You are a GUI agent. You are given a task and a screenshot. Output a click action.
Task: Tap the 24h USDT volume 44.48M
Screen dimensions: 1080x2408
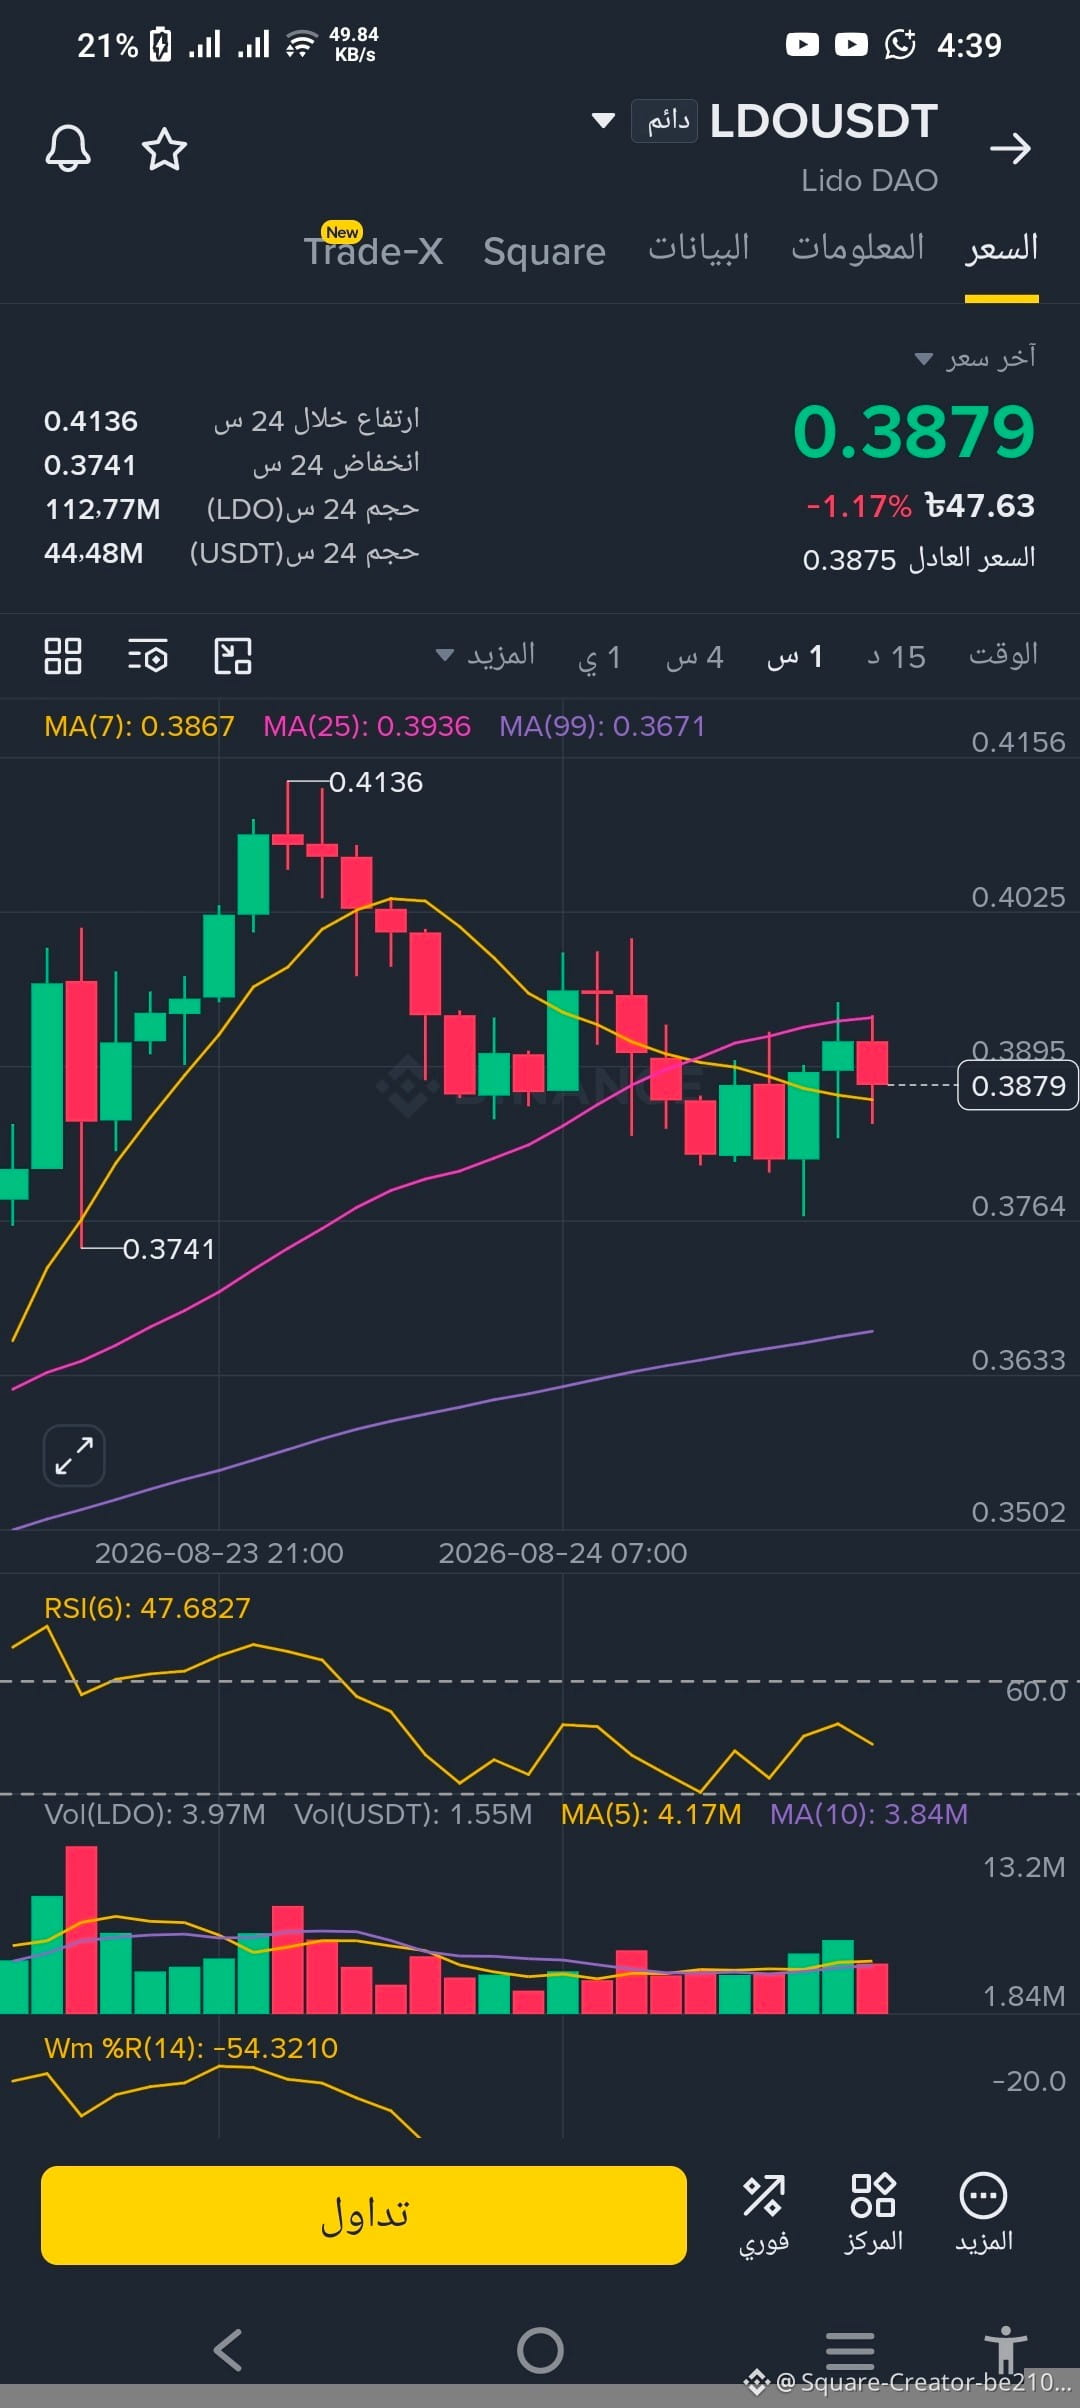pyautogui.click(x=94, y=553)
